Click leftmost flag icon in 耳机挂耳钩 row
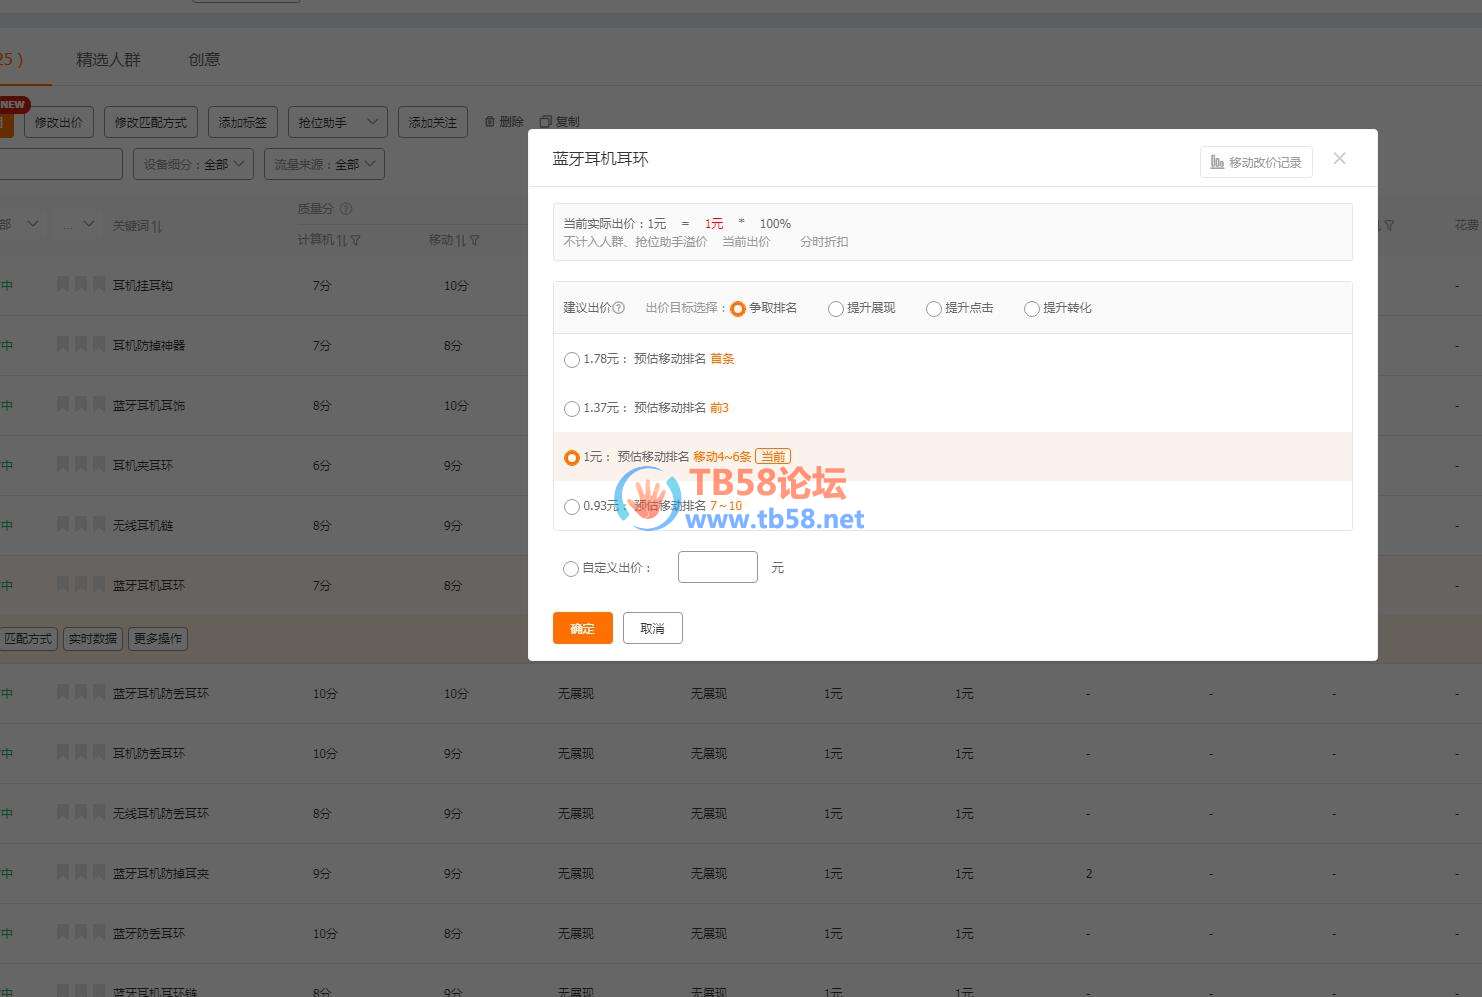 63,285
